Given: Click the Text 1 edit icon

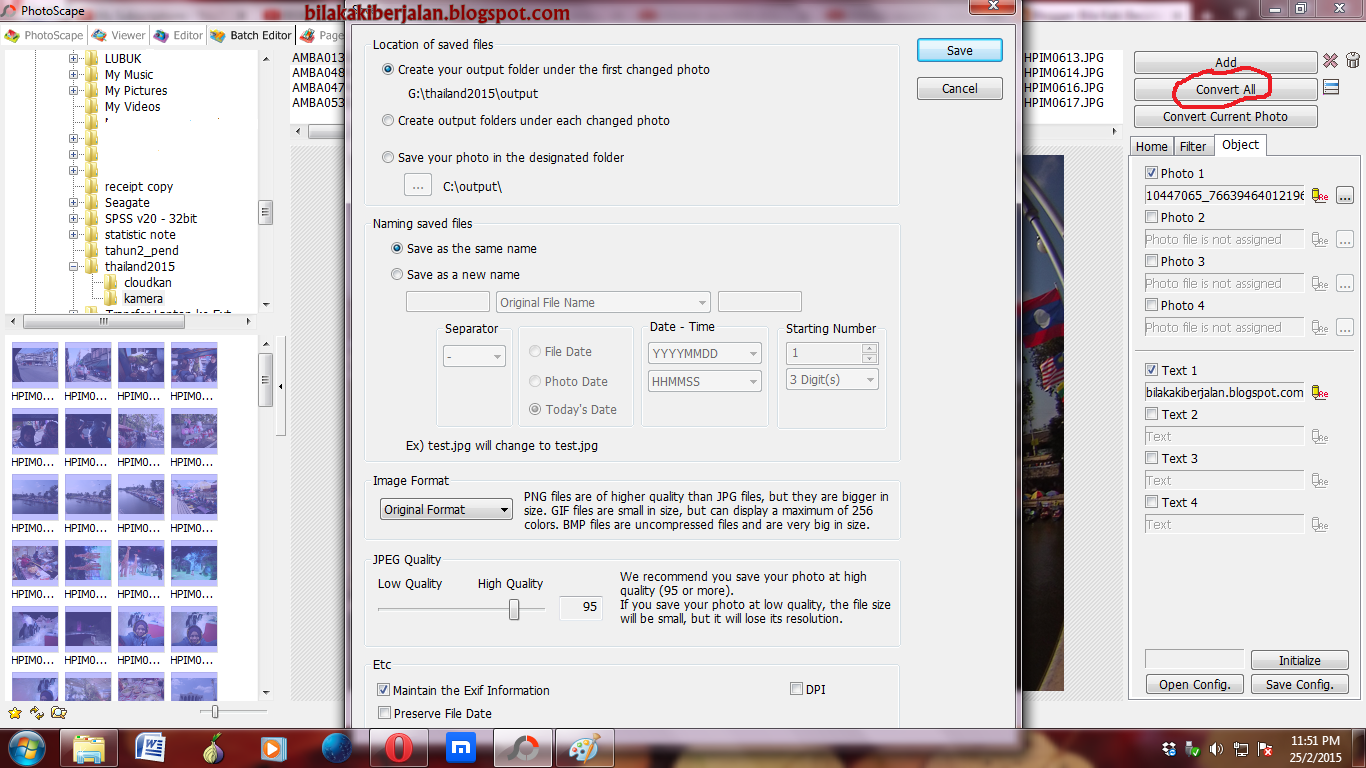Looking at the screenshot, I should (x=1320, y=393).
